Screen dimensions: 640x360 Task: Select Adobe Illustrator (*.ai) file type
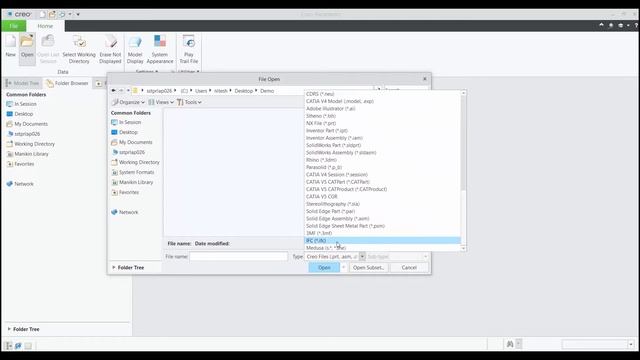(382, 109)
